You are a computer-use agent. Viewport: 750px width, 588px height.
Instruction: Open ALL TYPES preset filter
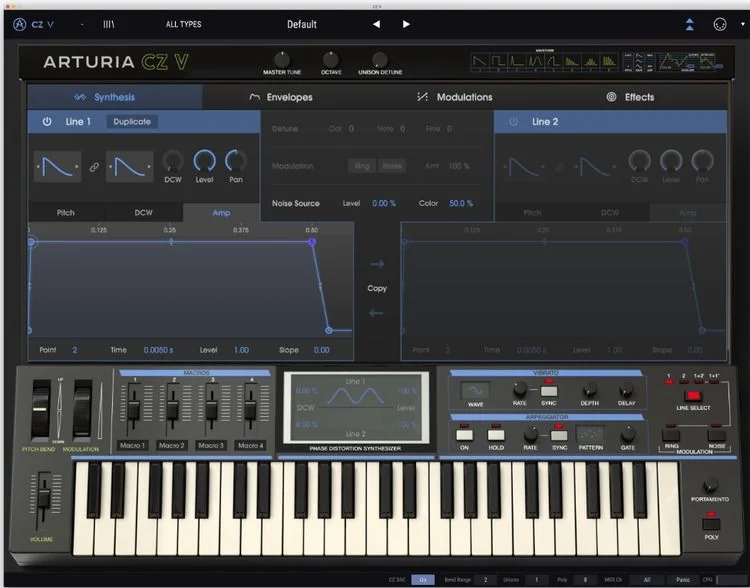183,24
